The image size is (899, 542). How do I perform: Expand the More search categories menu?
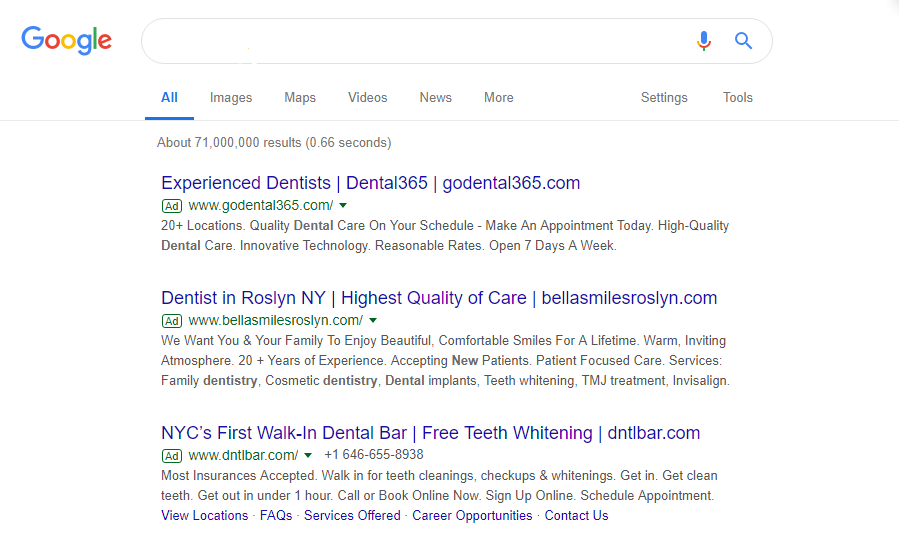point(499,98)
